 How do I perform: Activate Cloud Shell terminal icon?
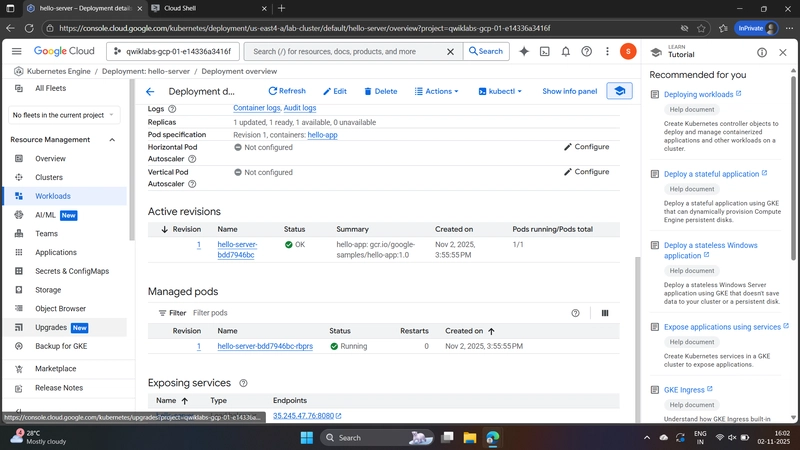(545, 51)
